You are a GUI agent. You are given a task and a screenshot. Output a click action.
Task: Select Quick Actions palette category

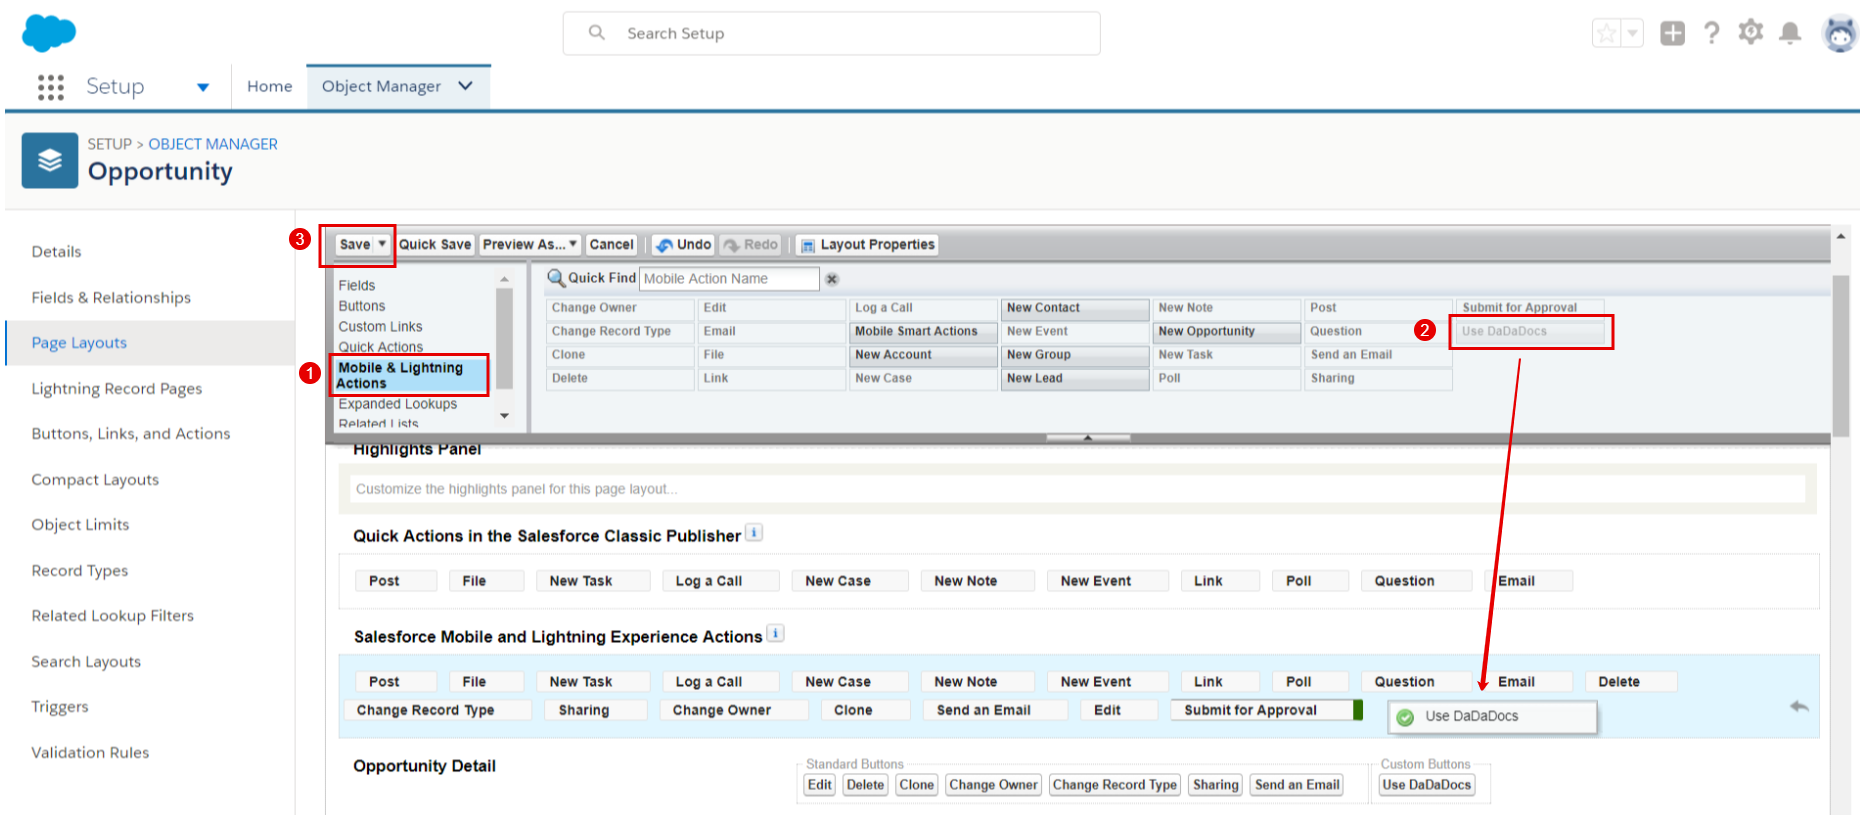point(380,347)
